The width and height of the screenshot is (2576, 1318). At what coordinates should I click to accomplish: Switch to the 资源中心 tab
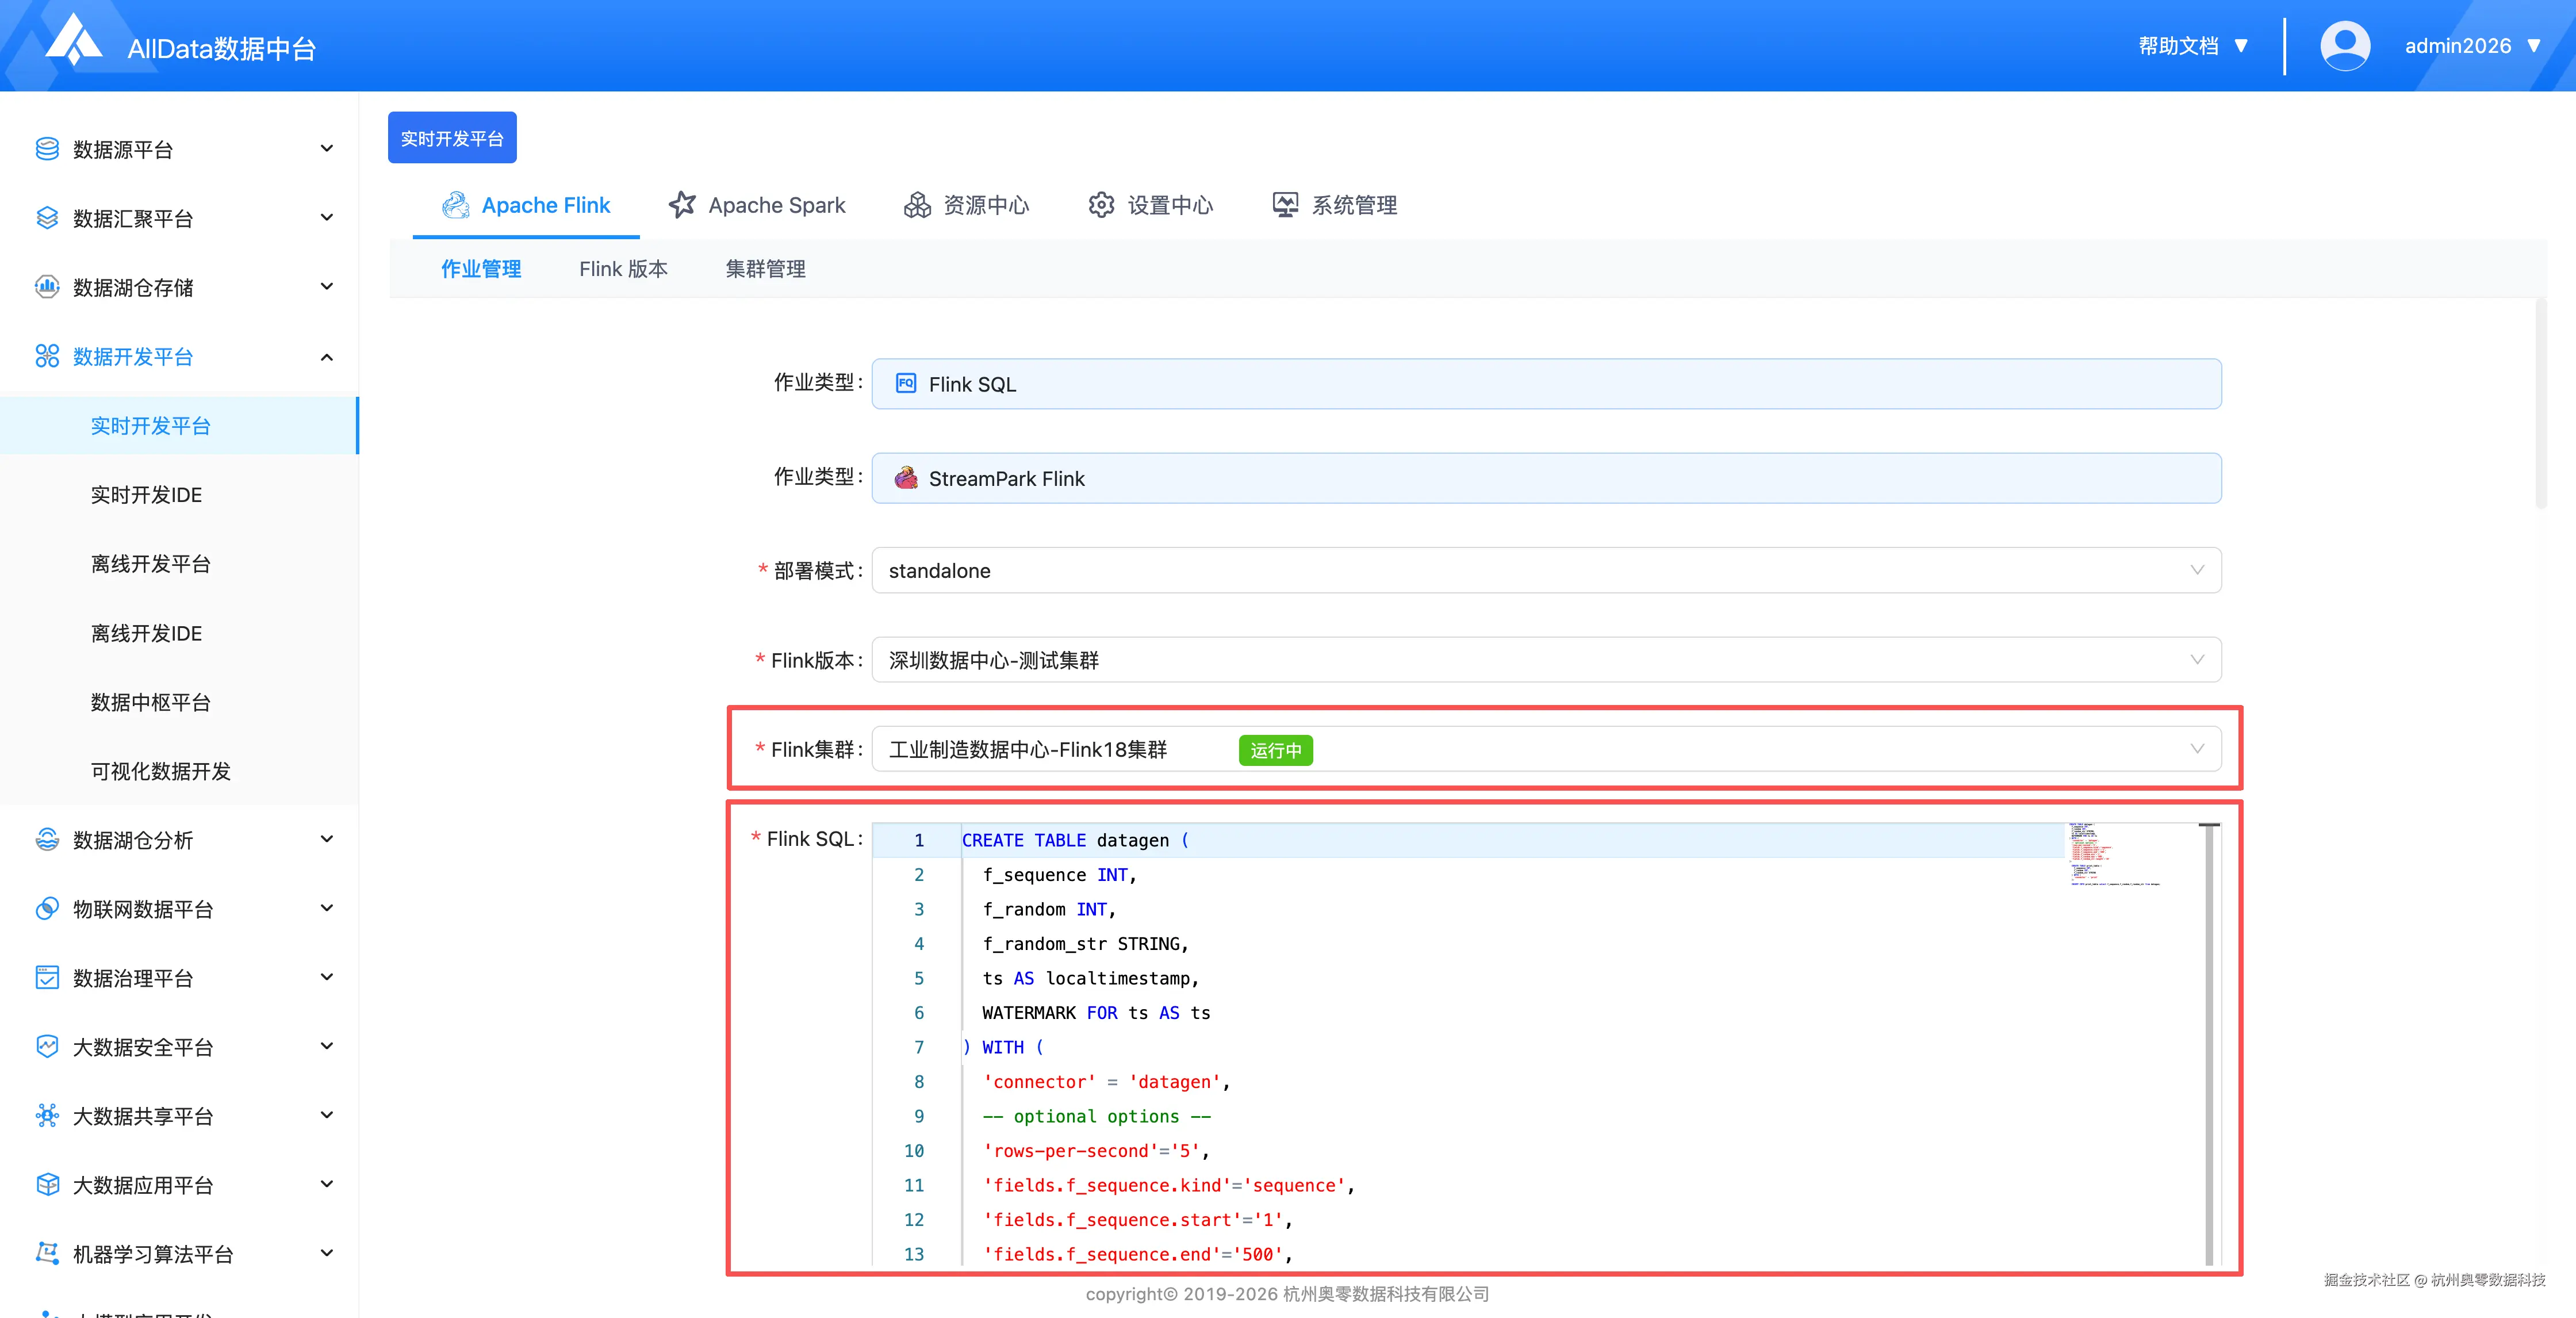[967, 205]
